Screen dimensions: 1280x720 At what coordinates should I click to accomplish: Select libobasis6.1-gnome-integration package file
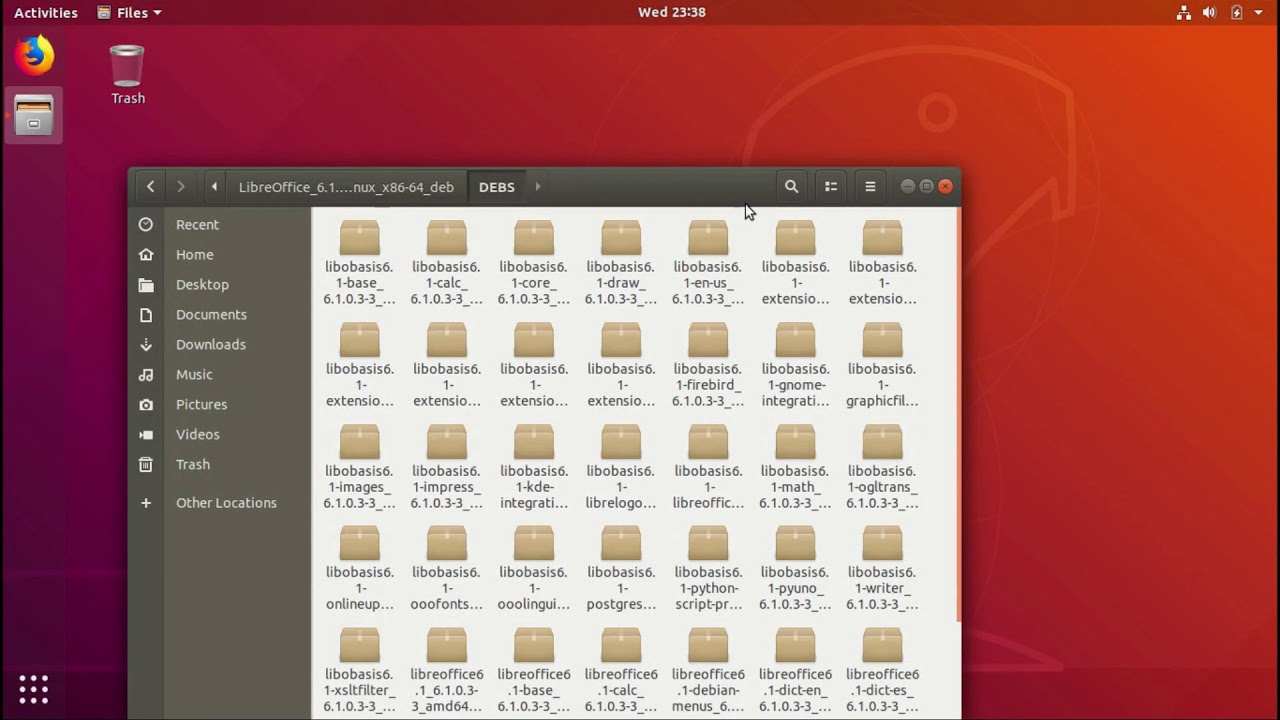coord(795,365)
